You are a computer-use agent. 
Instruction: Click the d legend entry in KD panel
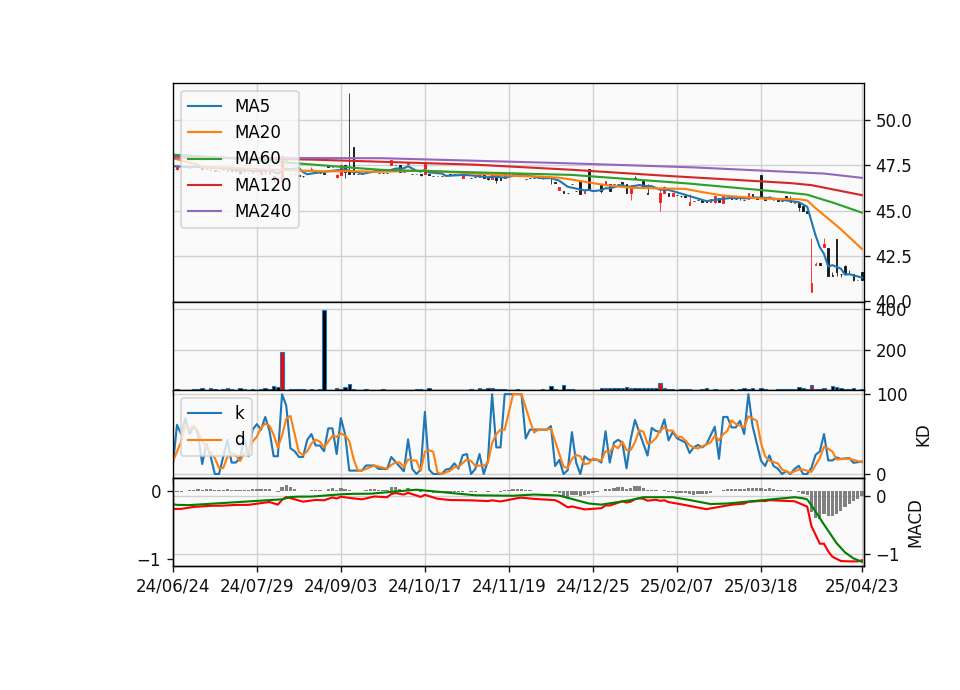point(239,438)
